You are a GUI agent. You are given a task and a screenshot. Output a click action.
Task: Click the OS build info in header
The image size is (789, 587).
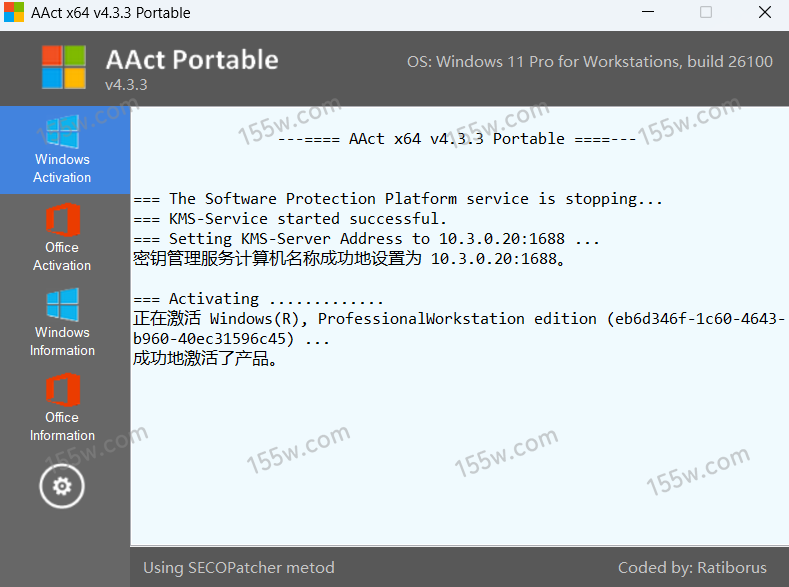tap(589, 62)
